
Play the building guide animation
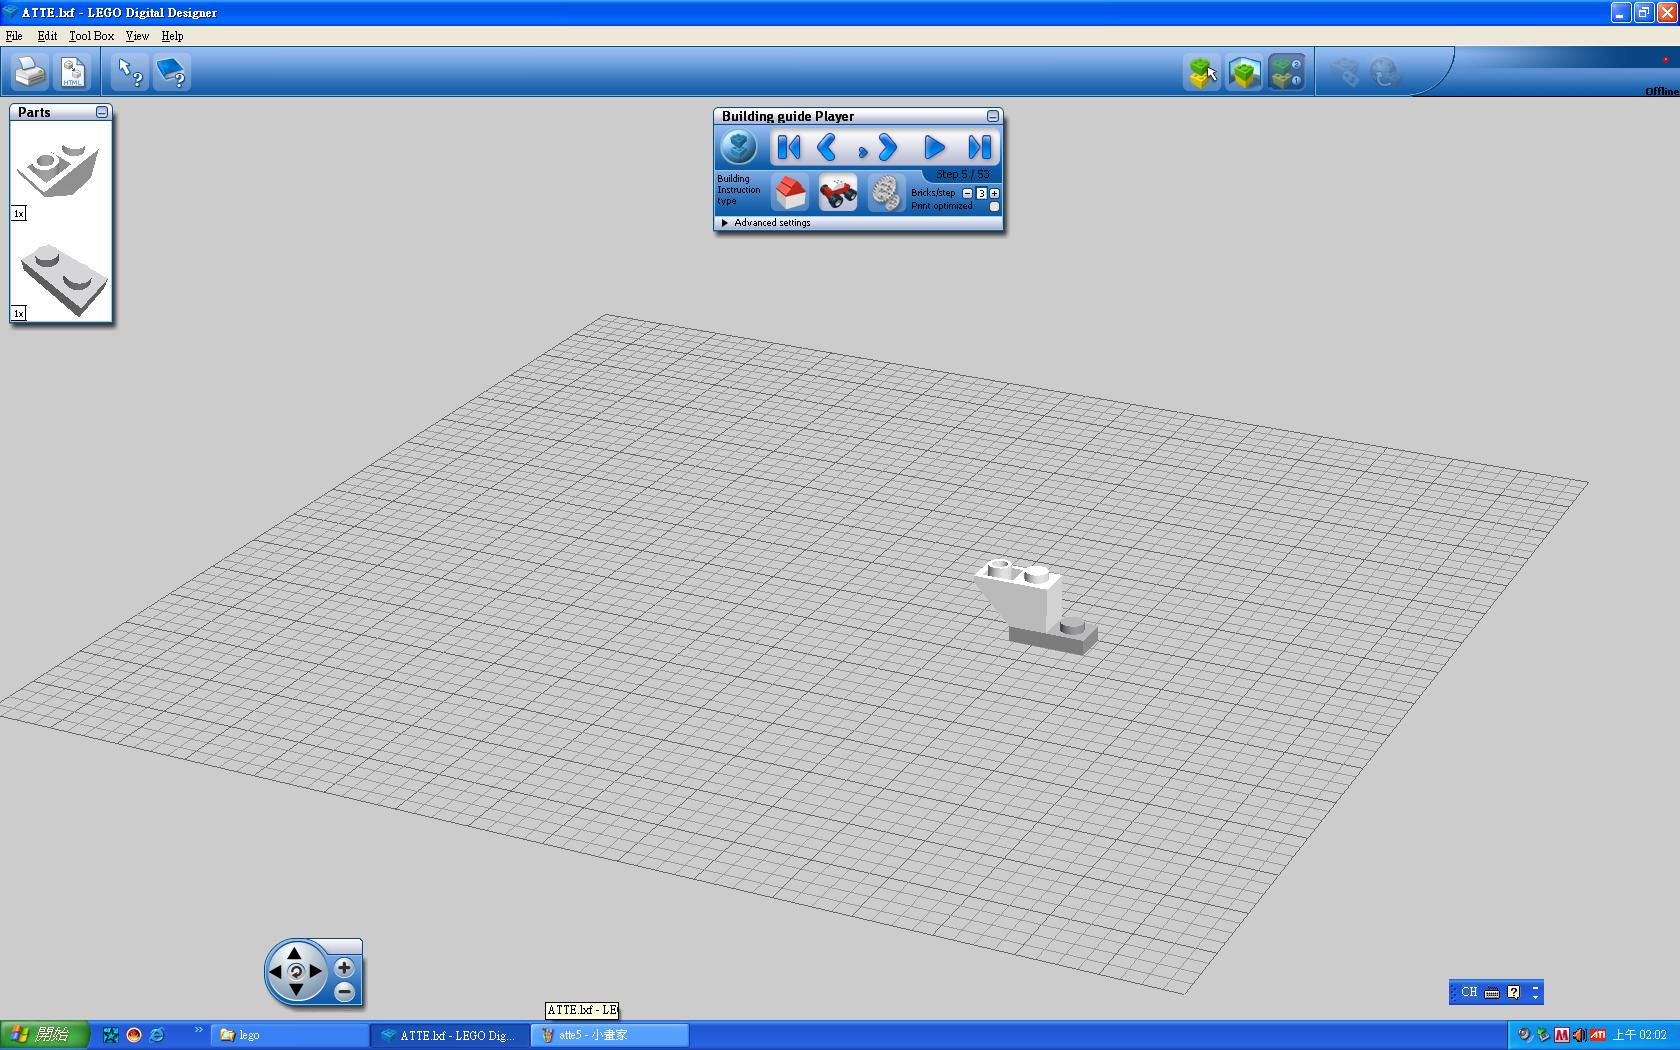click(x=934, y=148)
